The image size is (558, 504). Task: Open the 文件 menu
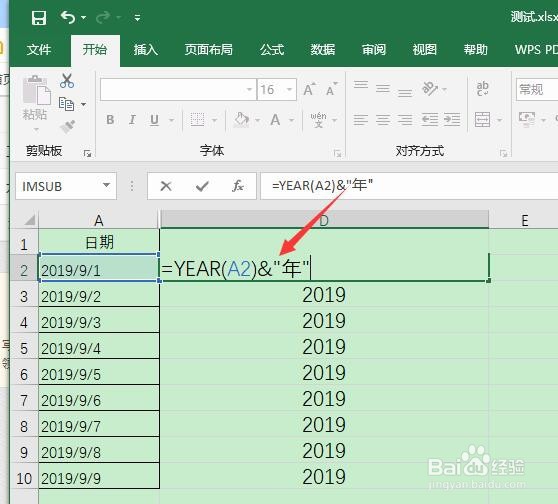pos(38,49)
